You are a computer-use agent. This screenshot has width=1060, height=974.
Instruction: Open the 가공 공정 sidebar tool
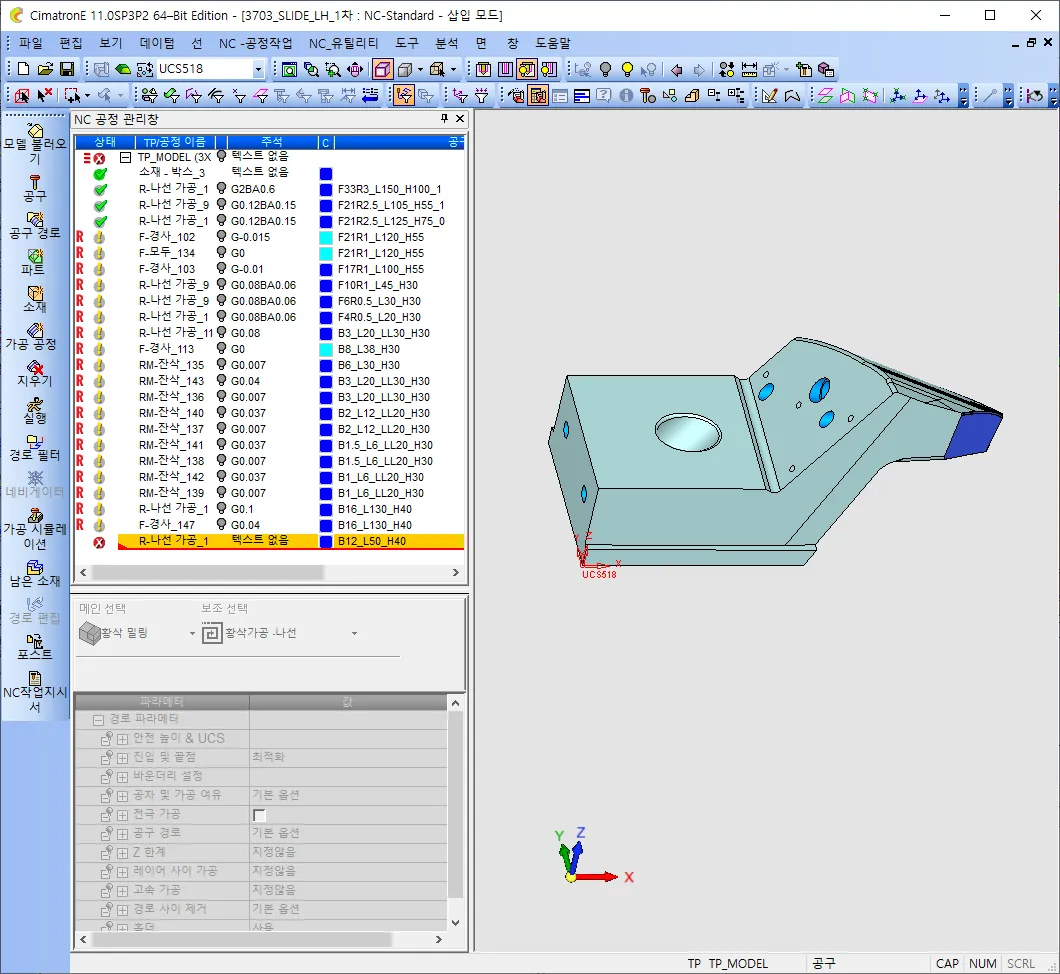(x=32, y=337)
